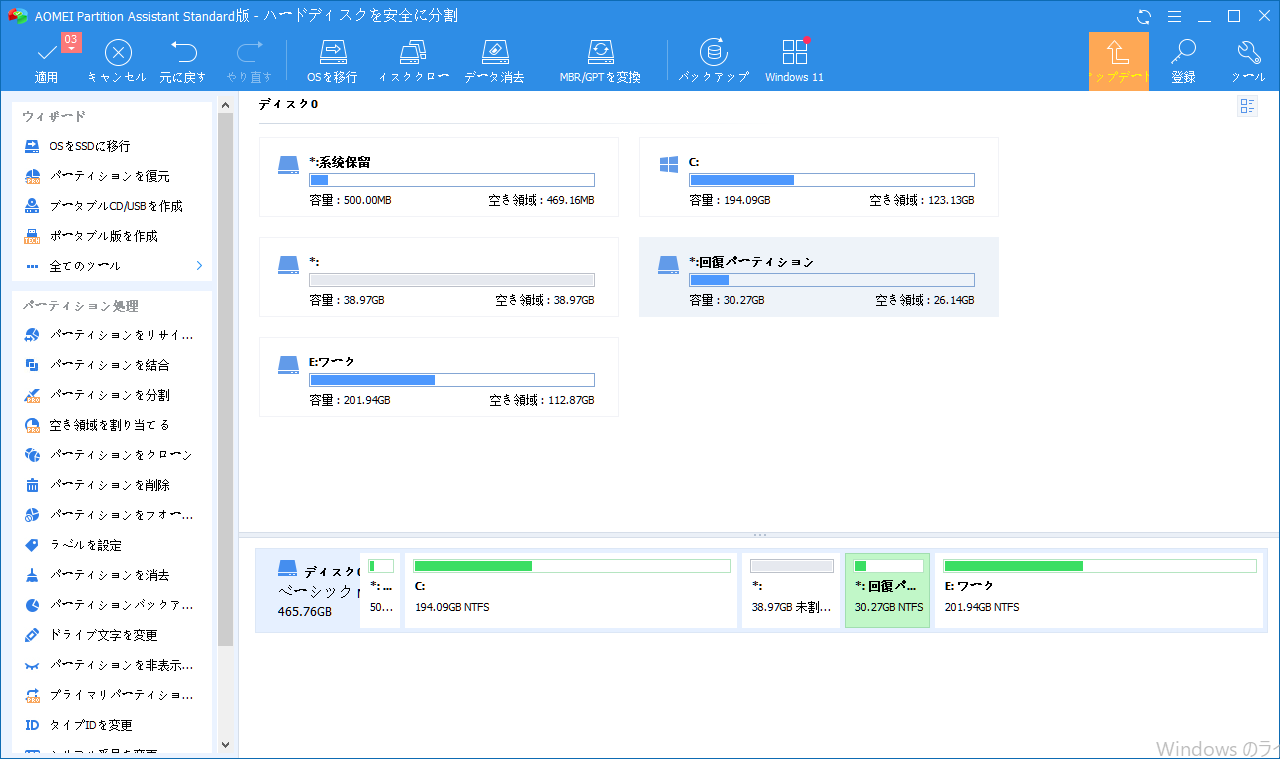Viewport: 1280px width, 759px height.
Task: Click the パーティション処理 section header
Action: (81, 306)
